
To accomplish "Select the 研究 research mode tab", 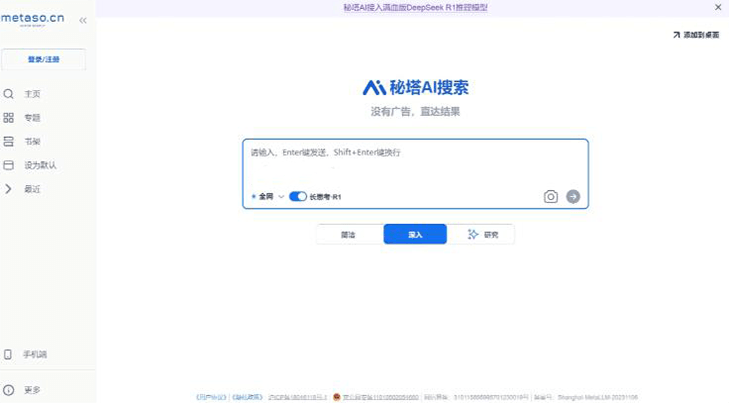I will pyautogui.click(x=483, y=234).
